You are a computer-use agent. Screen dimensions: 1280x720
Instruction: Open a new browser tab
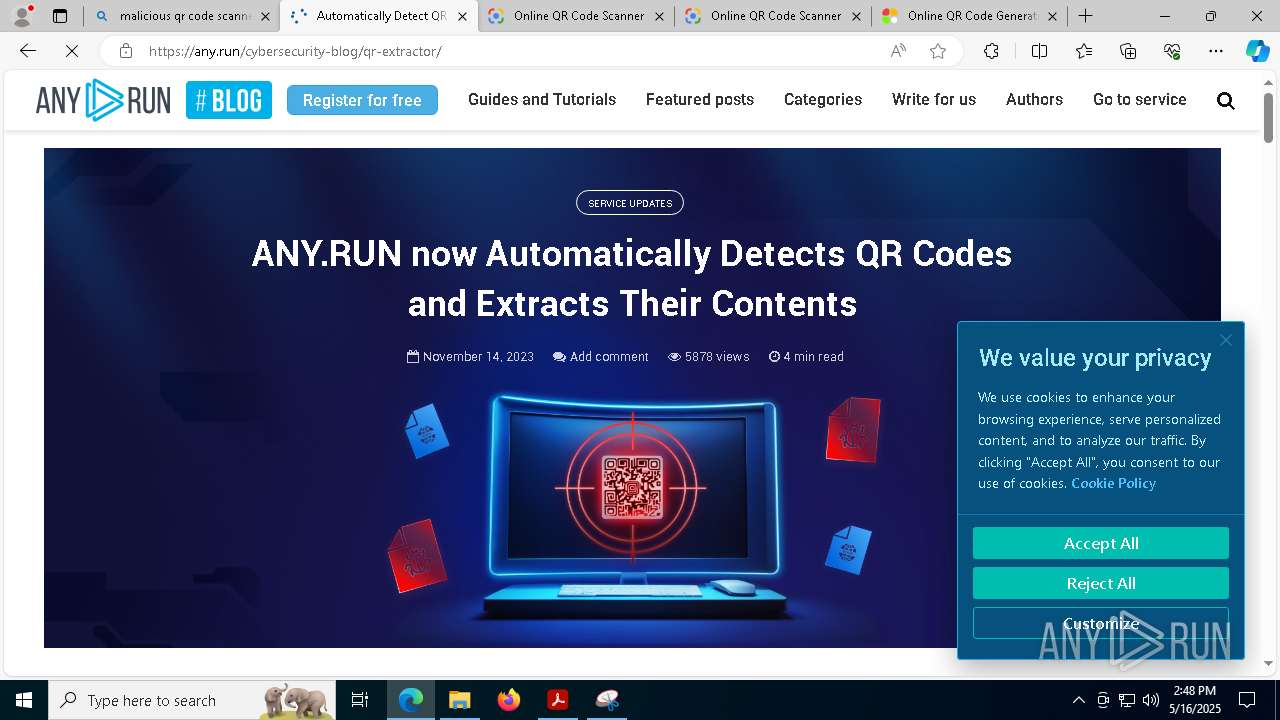(x=1085, y=16)
